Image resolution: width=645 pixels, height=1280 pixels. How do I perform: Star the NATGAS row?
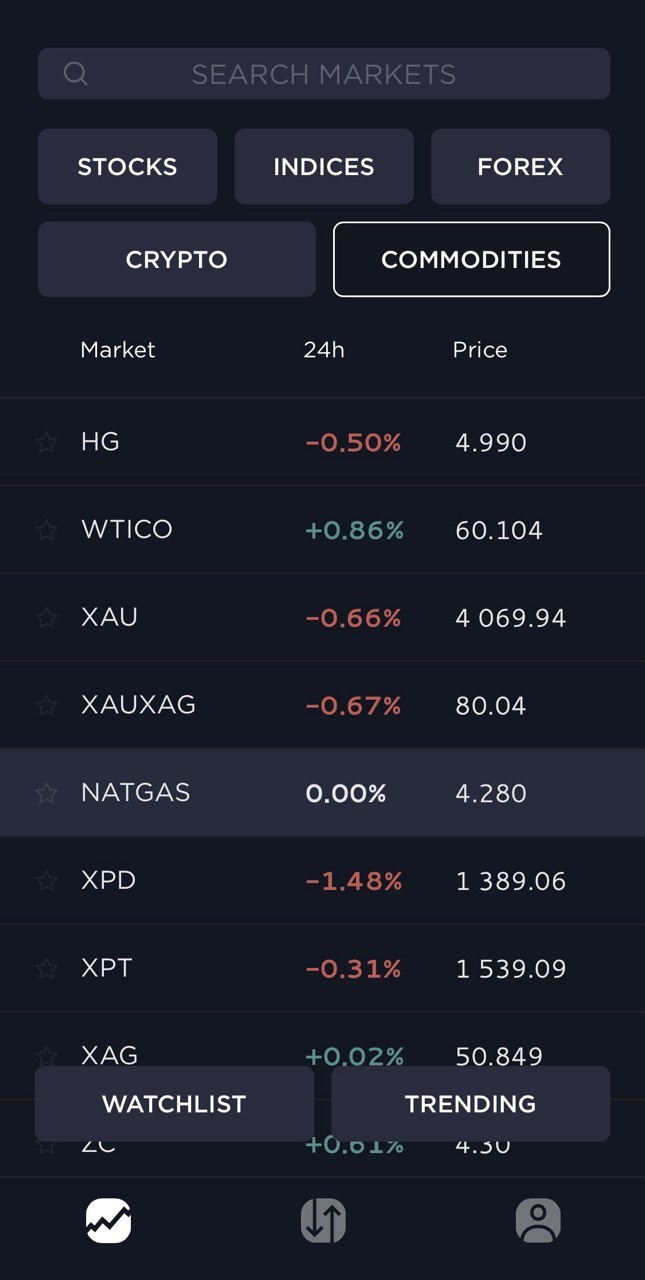[x=47, y=793]
